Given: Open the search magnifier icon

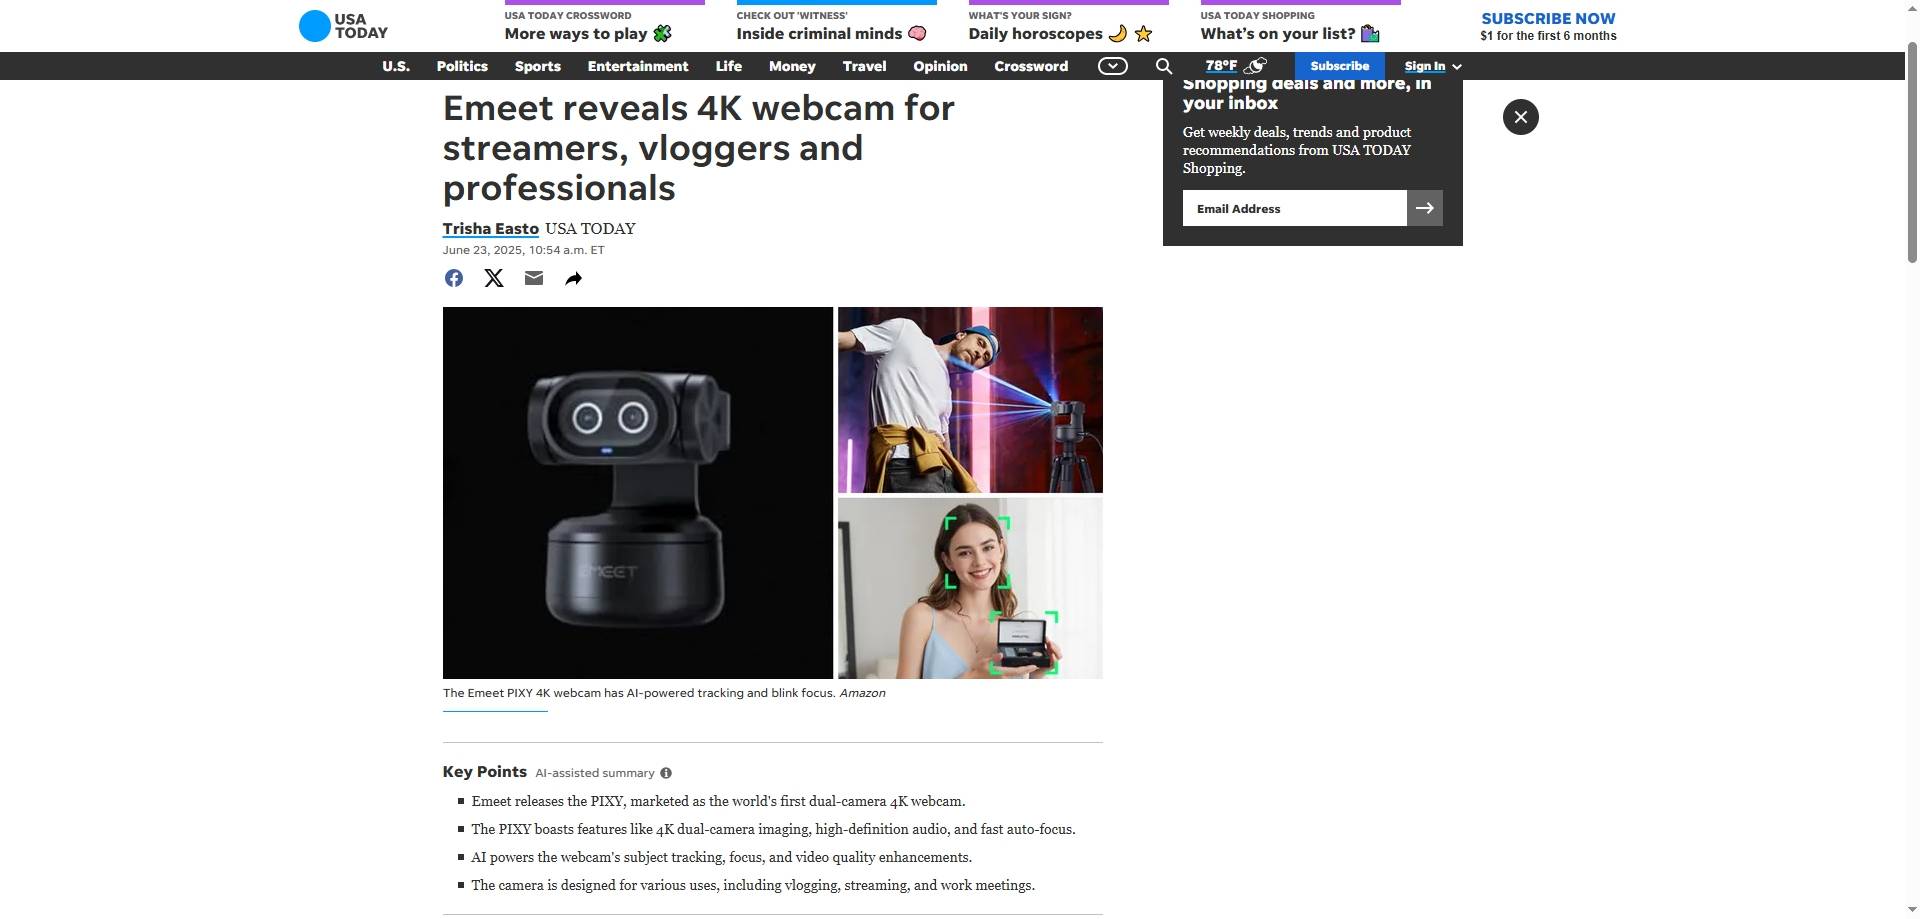Looking at the screenshot, I should click(1164, 66).
